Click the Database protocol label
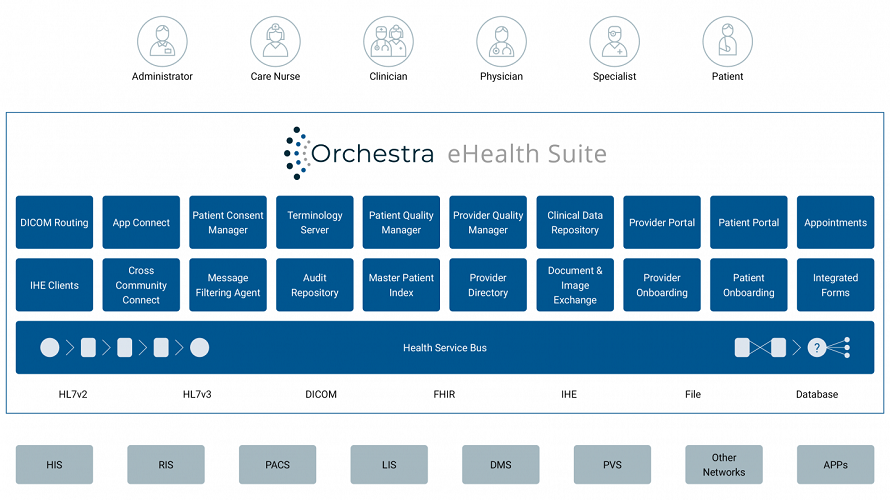890x500 pixels. click(817, 394)
